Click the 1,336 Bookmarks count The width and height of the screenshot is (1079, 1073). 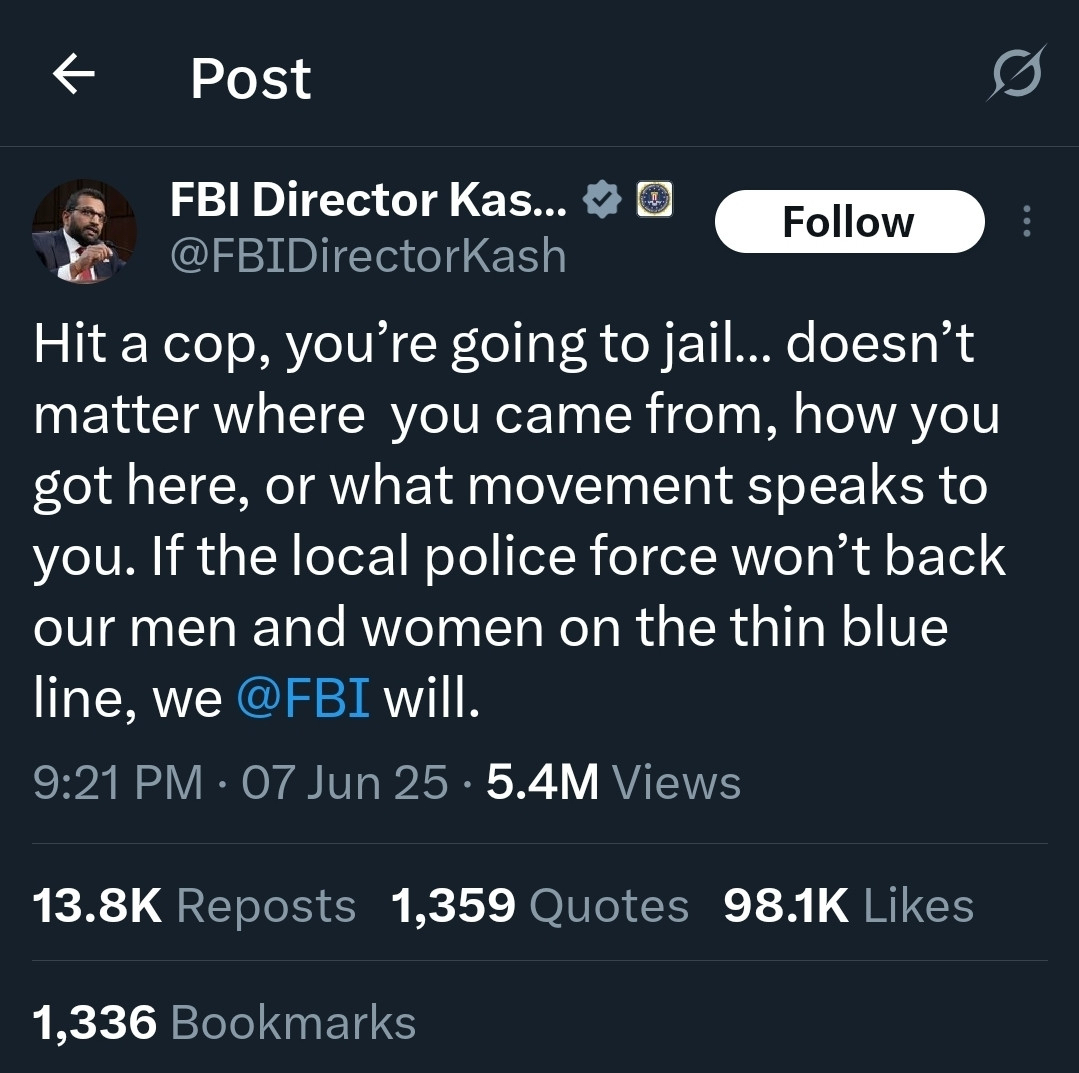[x=224, y=1022]
